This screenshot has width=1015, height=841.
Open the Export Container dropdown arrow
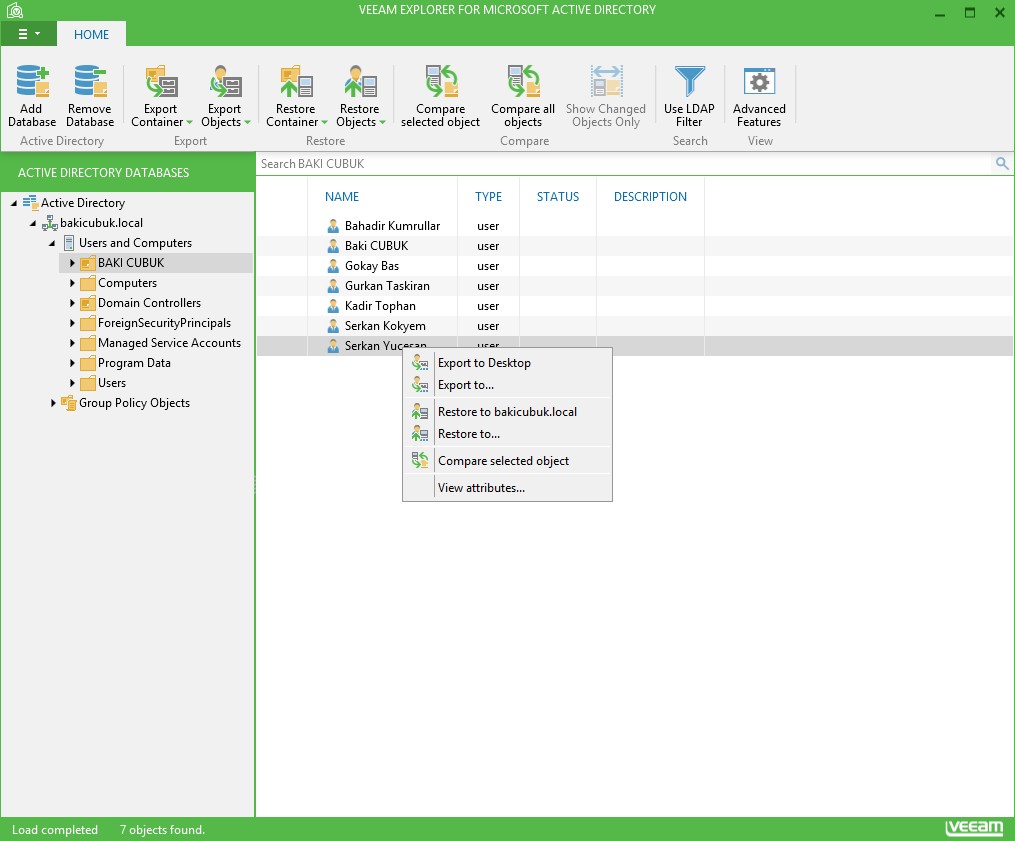coord(190,122)
